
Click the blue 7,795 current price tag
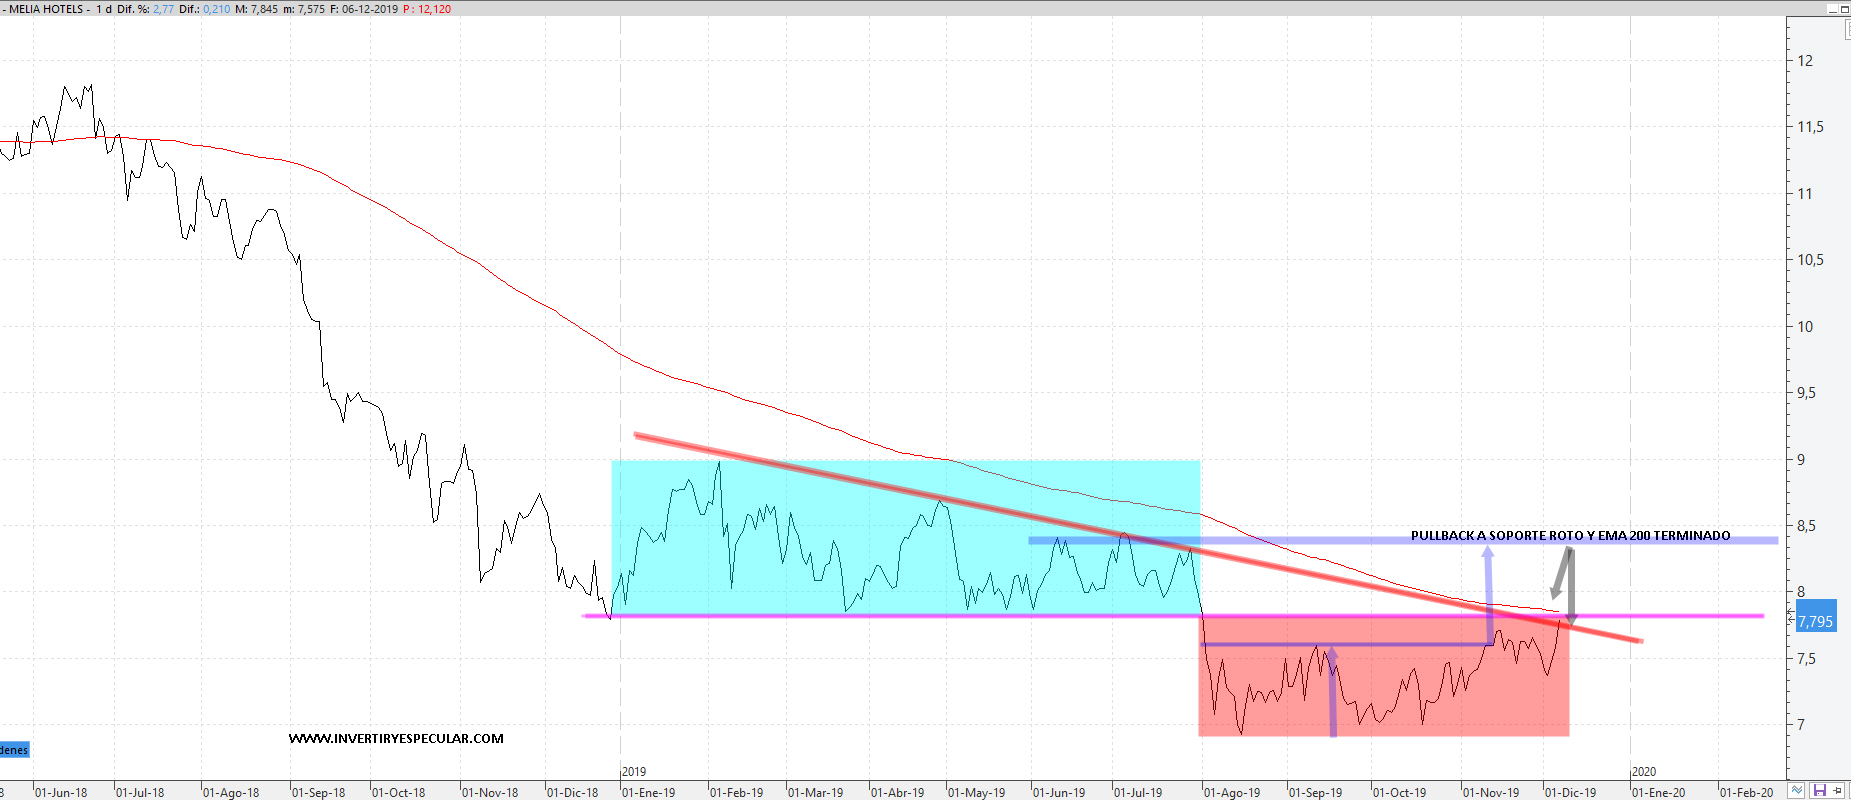click(1815, 621)
